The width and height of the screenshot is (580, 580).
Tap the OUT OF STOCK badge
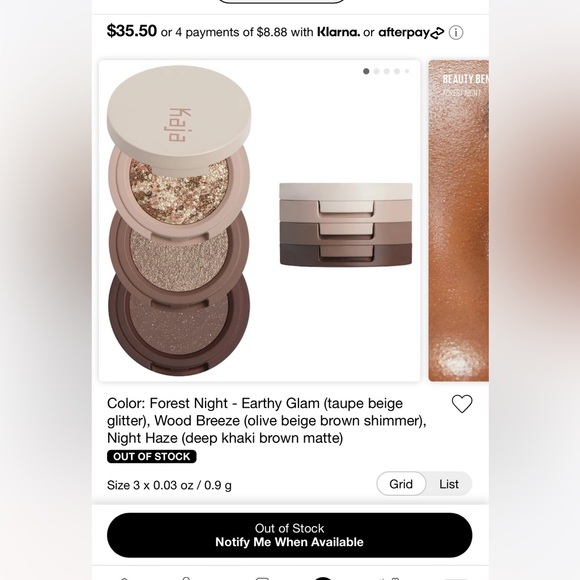coord(152,456)
